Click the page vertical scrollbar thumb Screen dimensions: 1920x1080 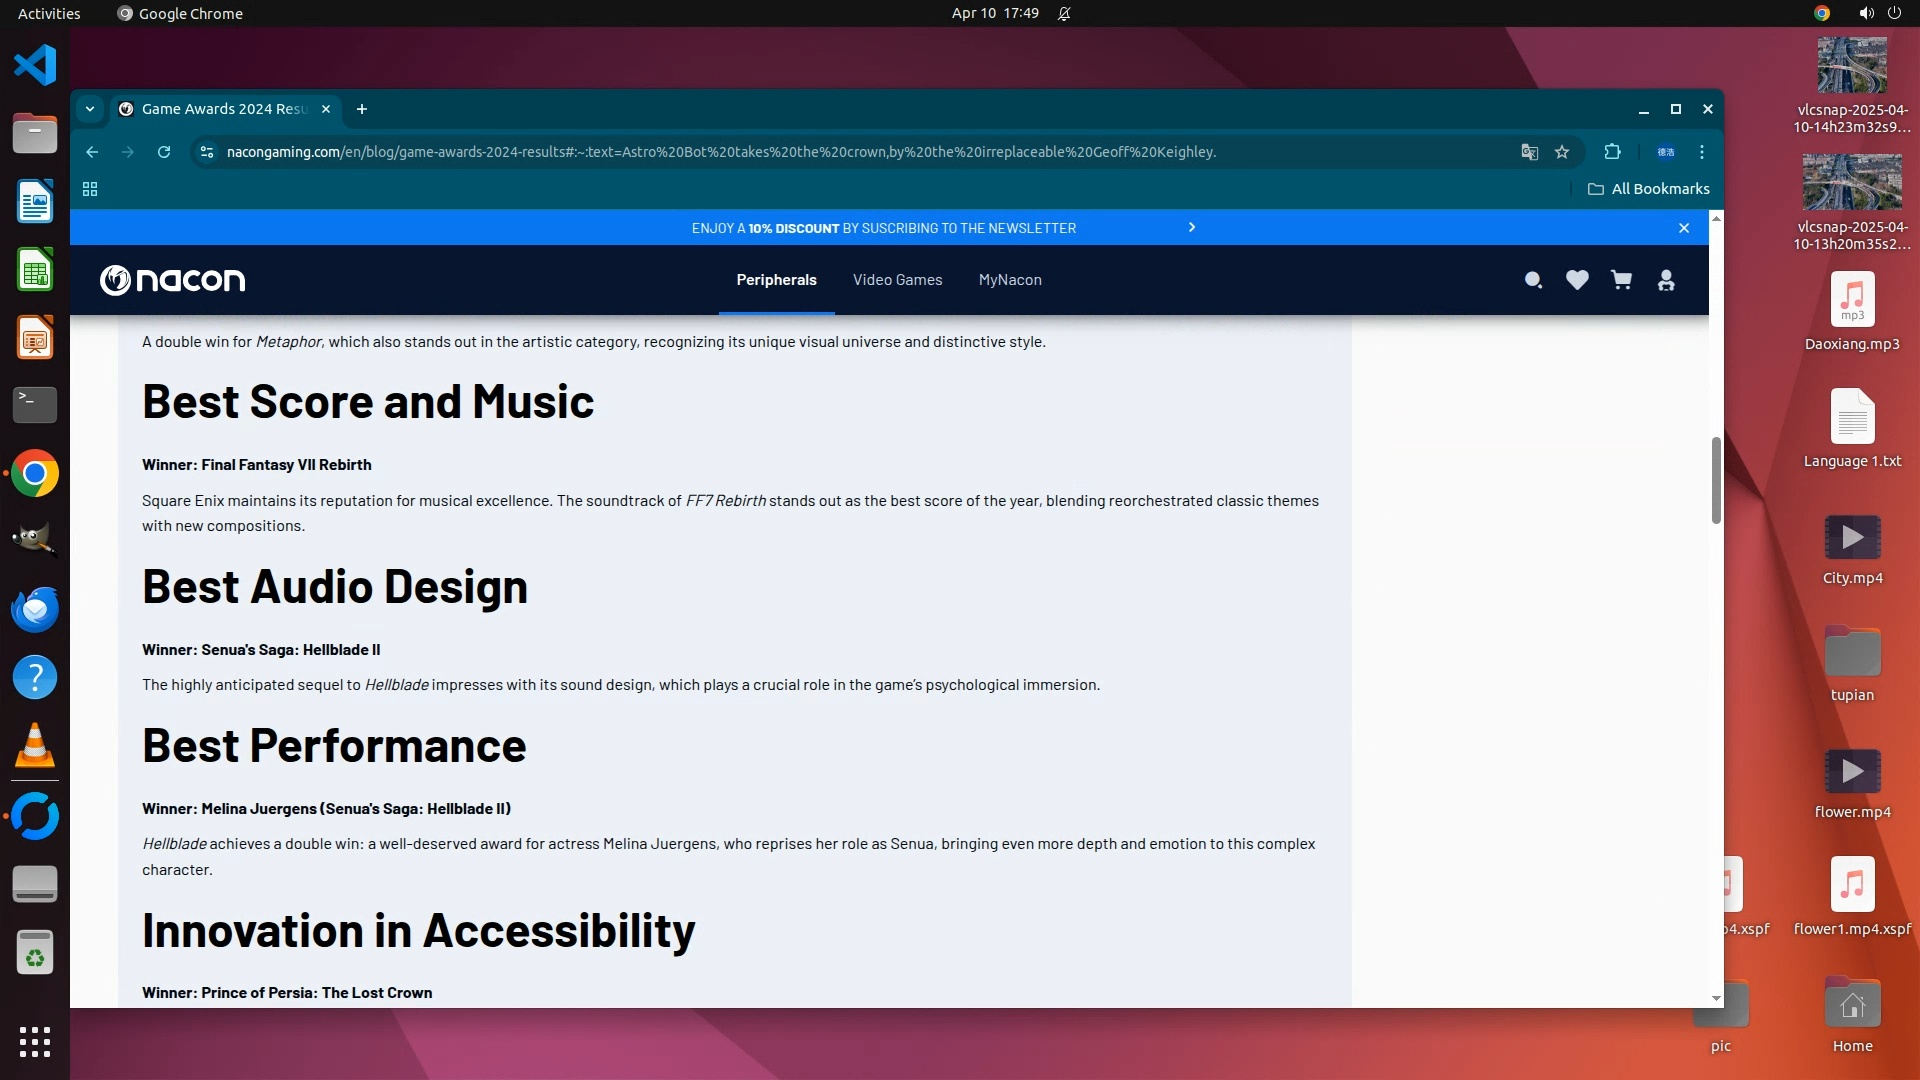[1716, 480]
